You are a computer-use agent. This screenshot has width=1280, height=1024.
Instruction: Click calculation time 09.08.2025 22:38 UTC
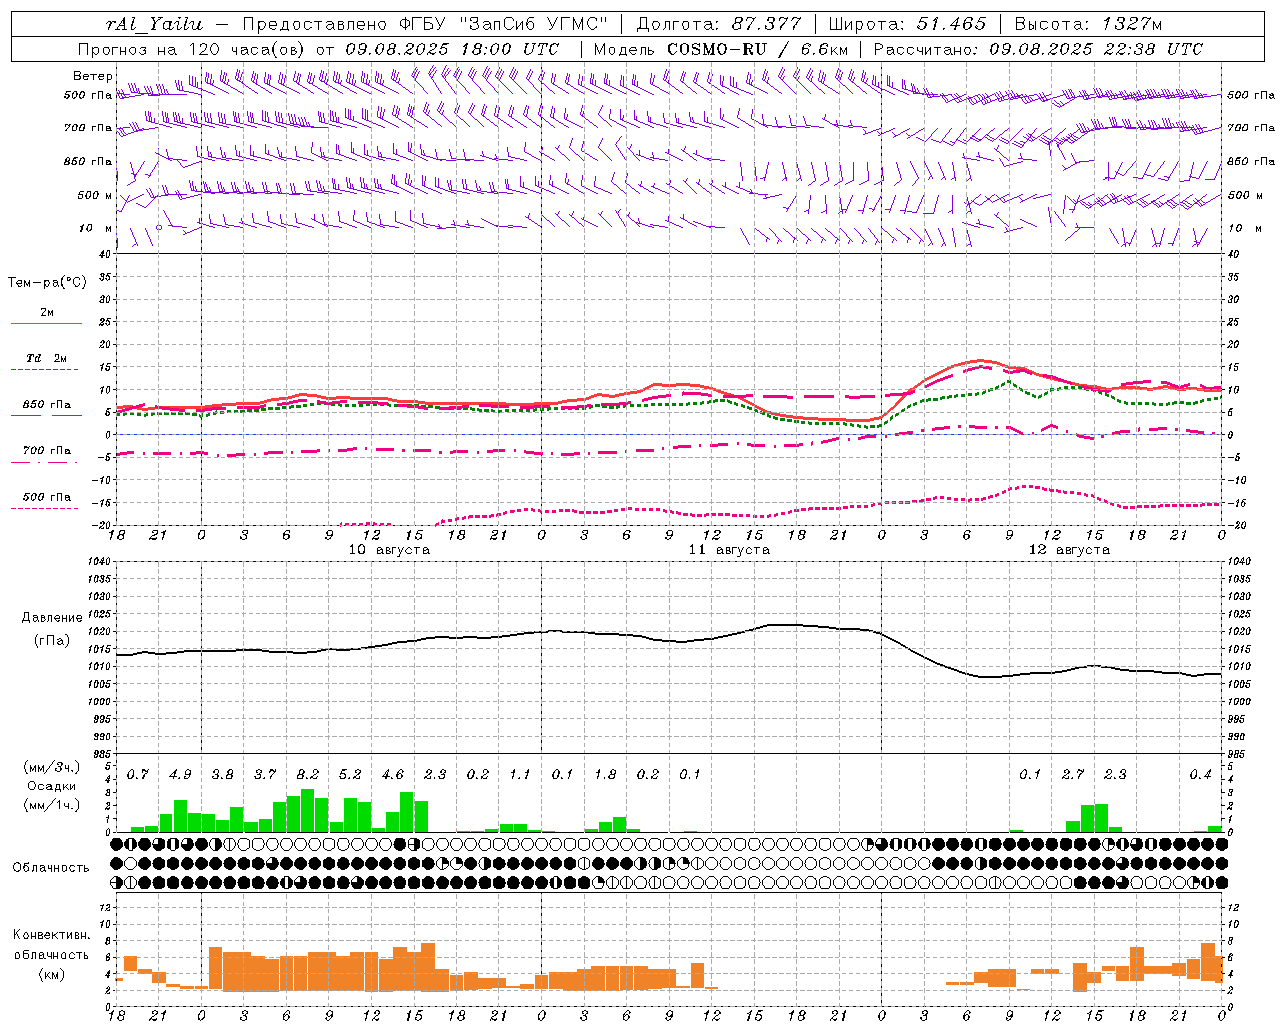[1096, 49]
